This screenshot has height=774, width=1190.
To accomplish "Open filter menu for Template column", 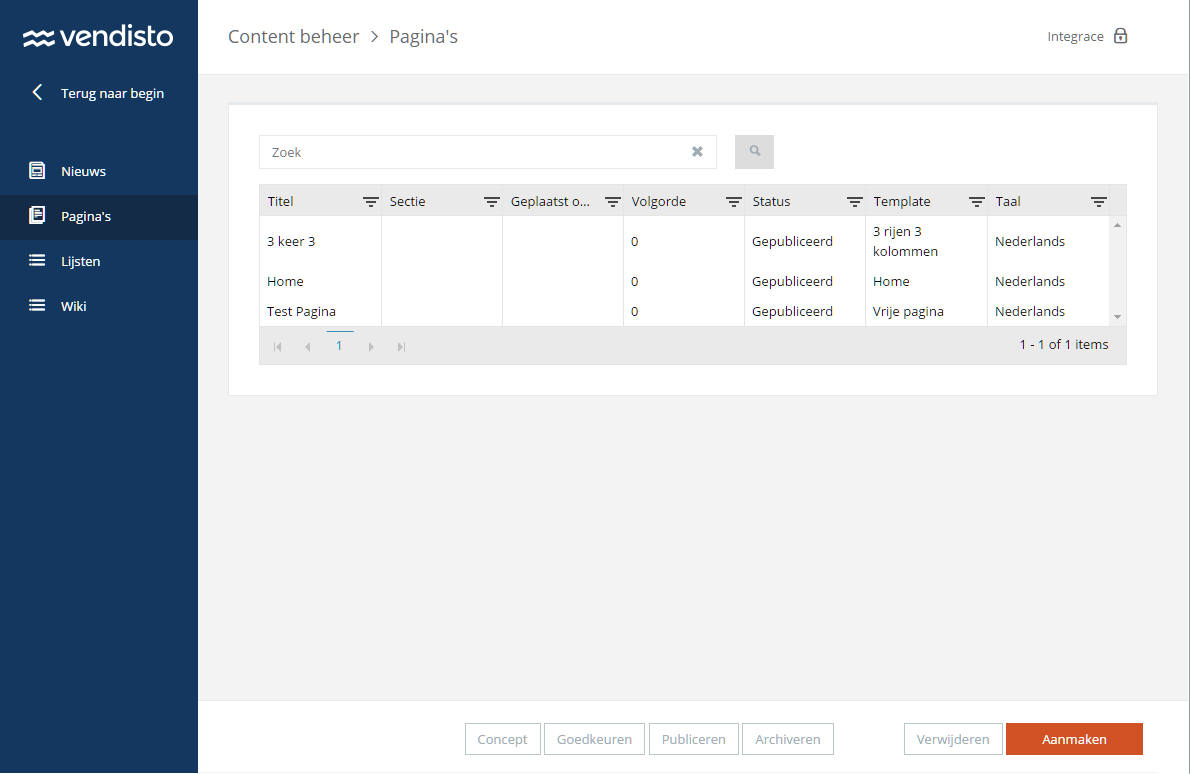I will pos(977,202).
